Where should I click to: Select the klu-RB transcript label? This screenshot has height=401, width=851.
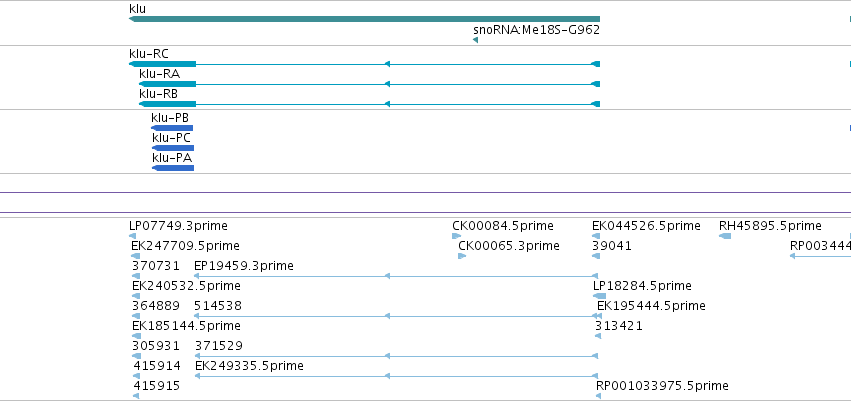pos(158,94)
